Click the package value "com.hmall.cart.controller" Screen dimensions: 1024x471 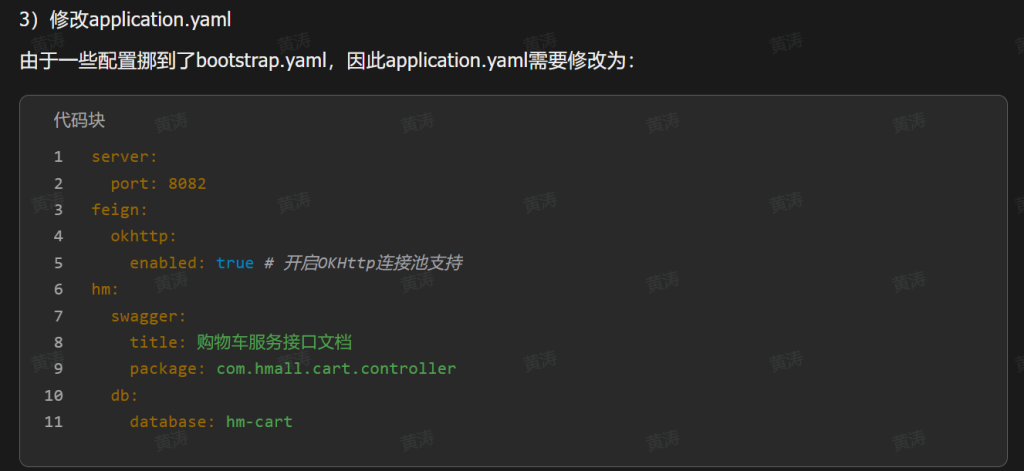click(x=336, y=369)
